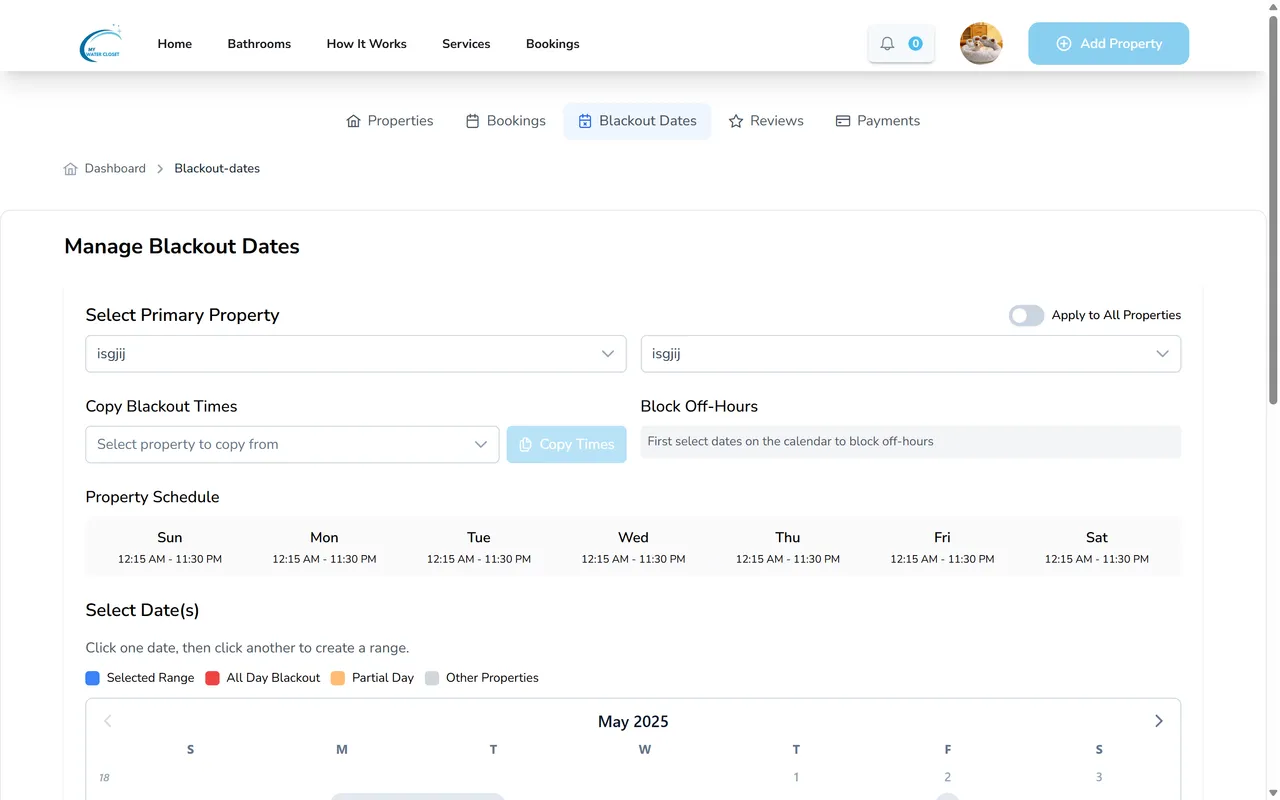
Task: Click the Dashboard breadcrumb link
Action: pos(115,169)
